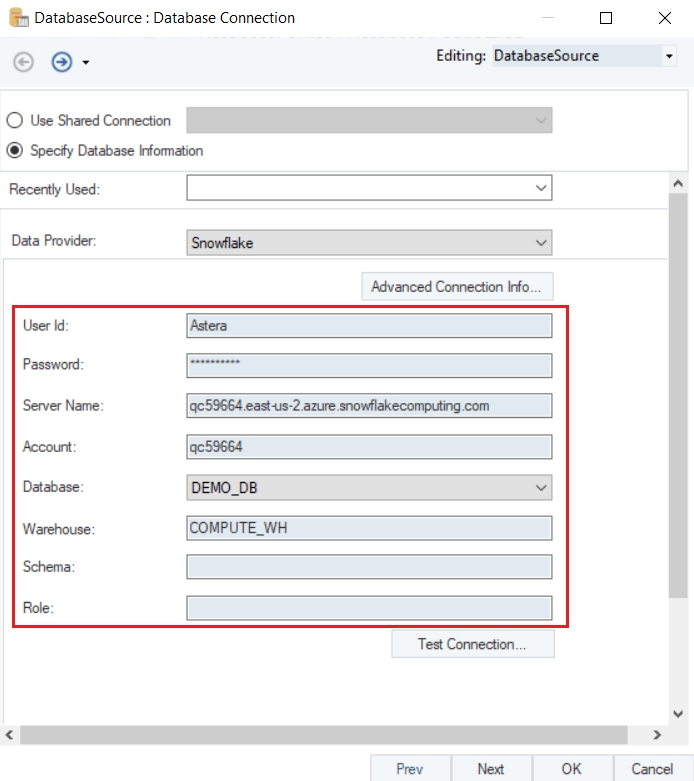
Task: Open the Data Provider Snowflake dropdown
Action: (x=369, y=243)
